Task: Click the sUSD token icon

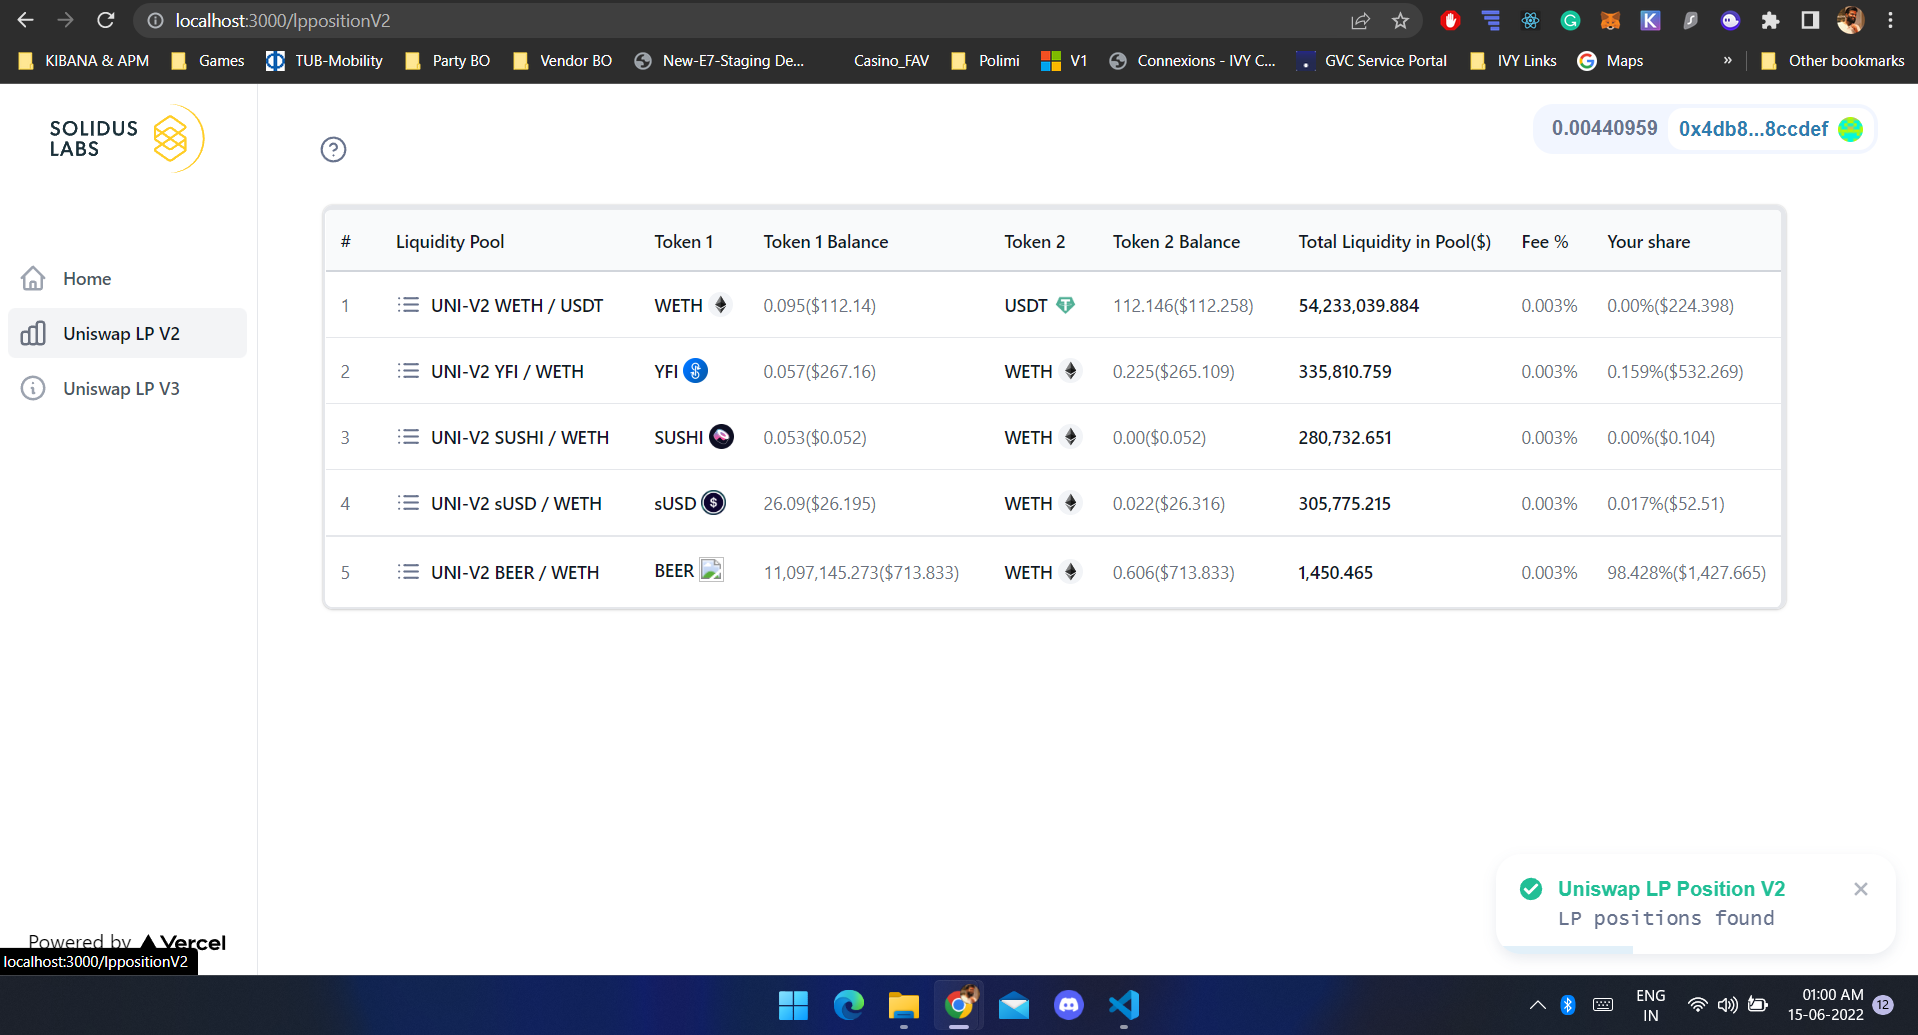Action: [x=713, y=503]
